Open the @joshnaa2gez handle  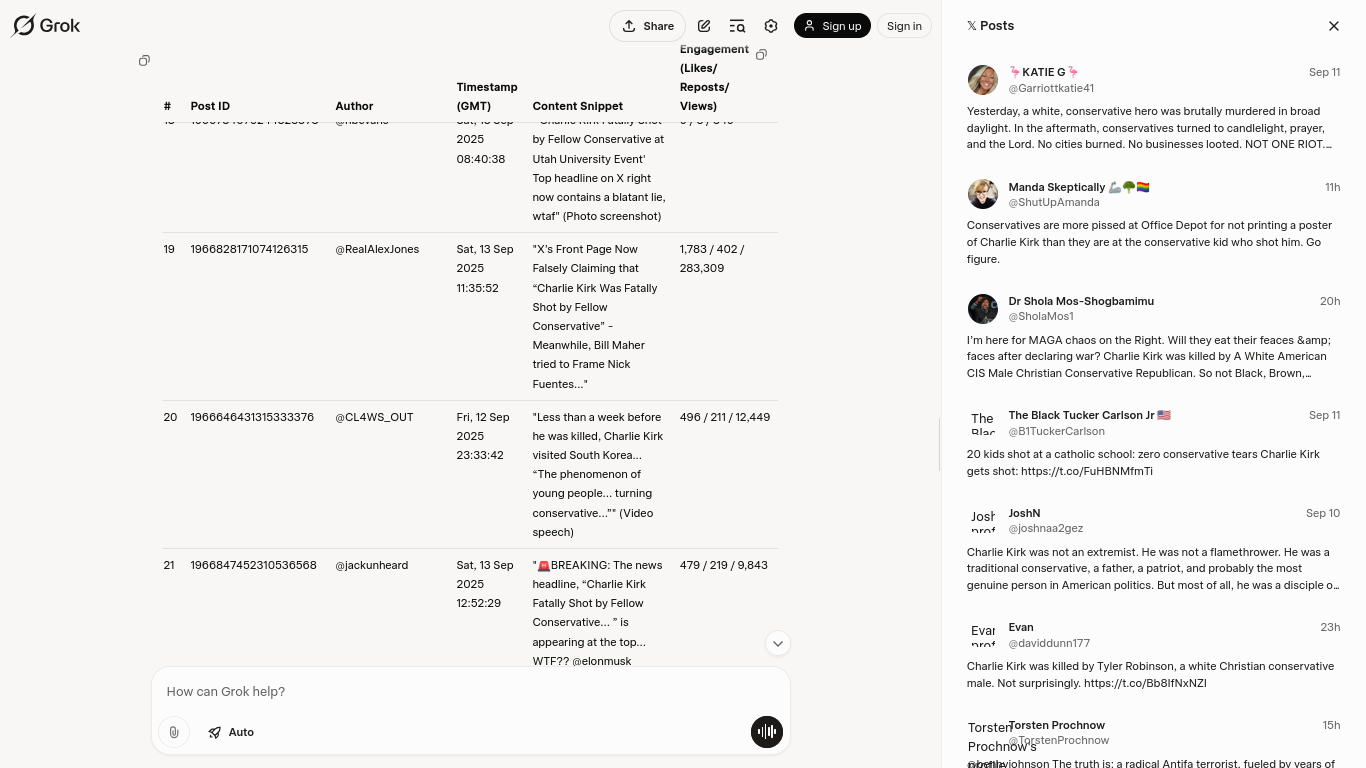point(1046,528)
